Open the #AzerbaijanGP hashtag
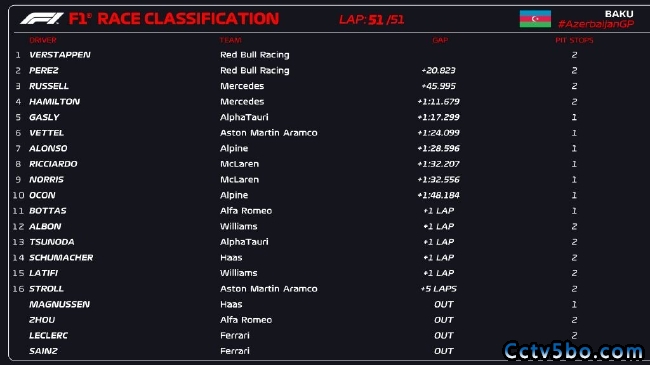650x365 pixels. (596, 24)
